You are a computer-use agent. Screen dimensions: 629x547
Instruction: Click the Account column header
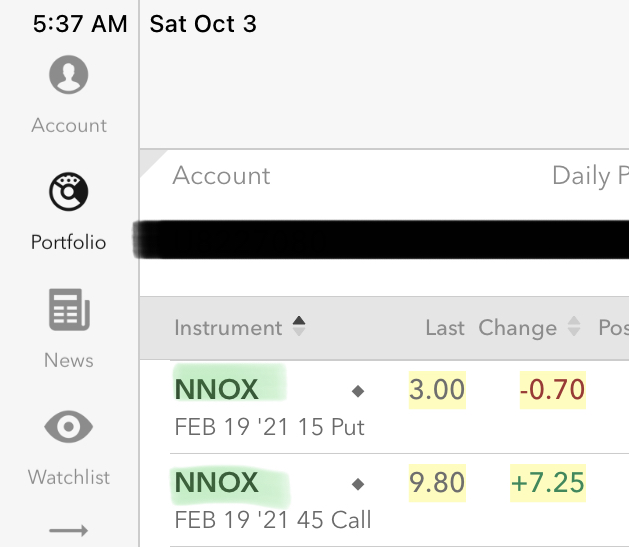(x=221, y=176)
